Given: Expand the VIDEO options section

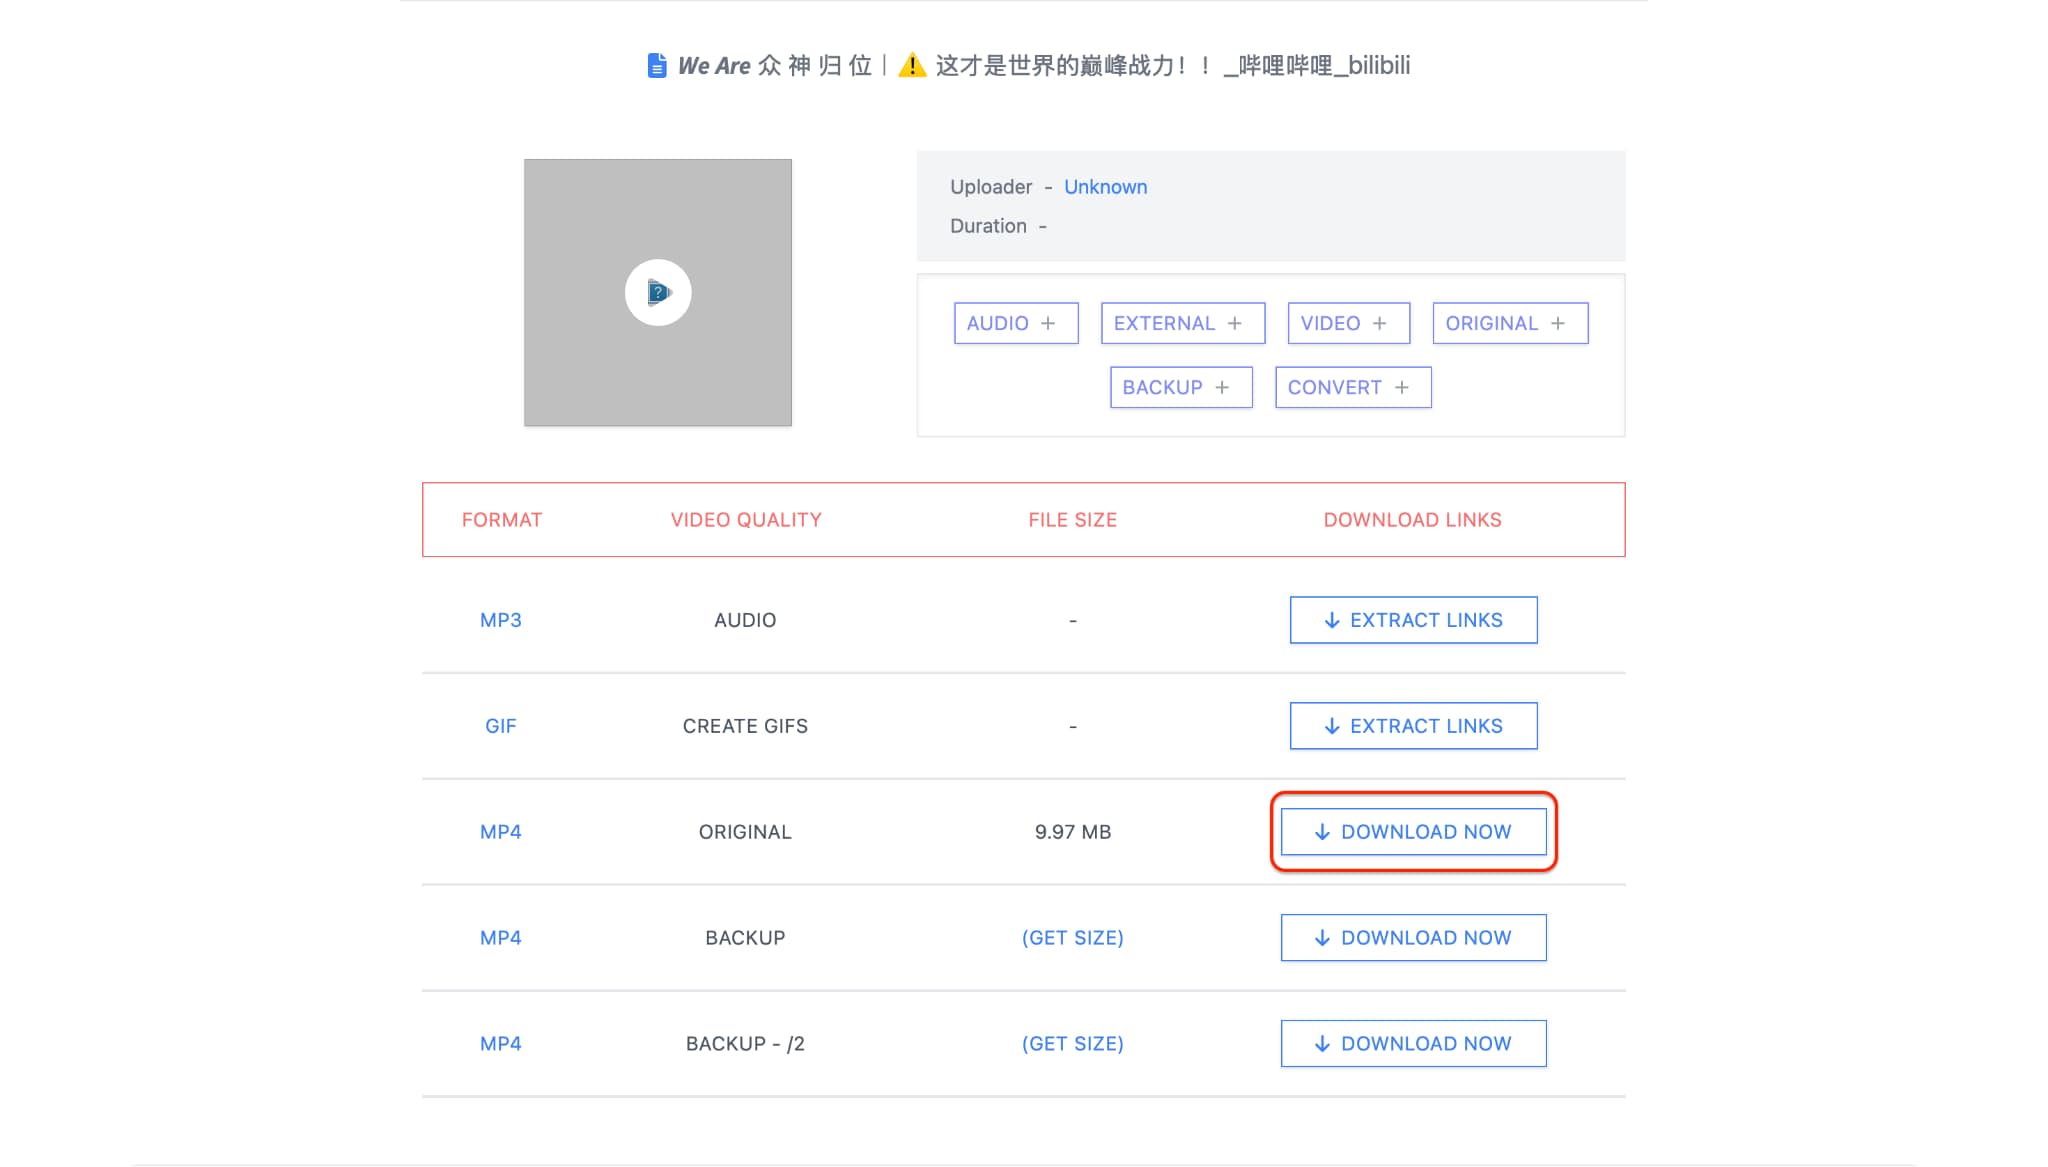Looking at the screenshot, I should point(1347,323).
